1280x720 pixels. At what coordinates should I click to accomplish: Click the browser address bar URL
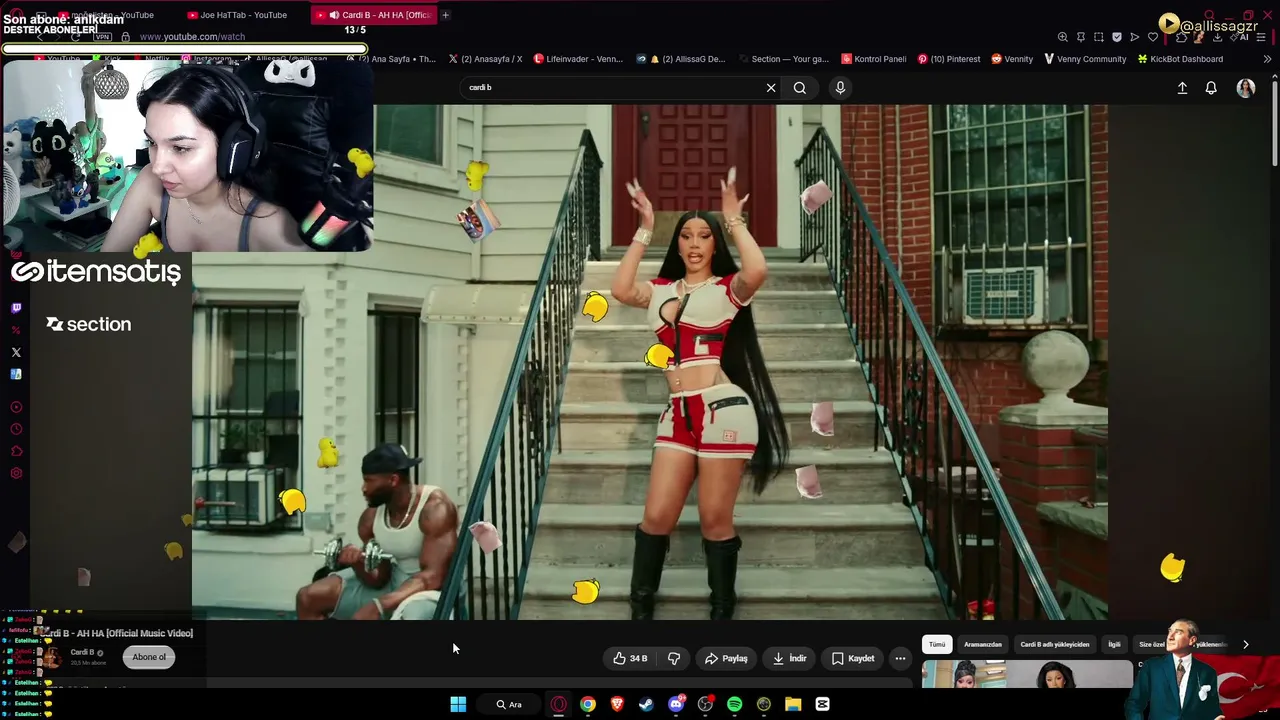[x=192, y=37]
